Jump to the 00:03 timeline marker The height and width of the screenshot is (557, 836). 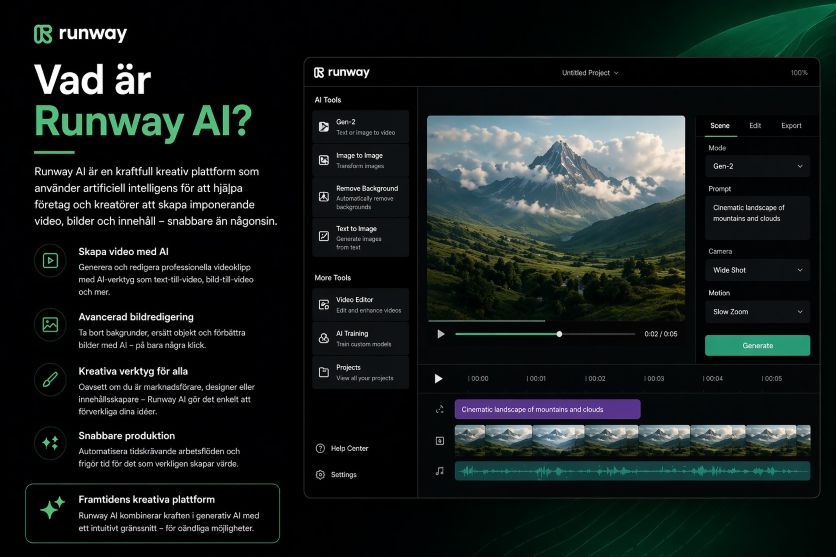(654, 378)
